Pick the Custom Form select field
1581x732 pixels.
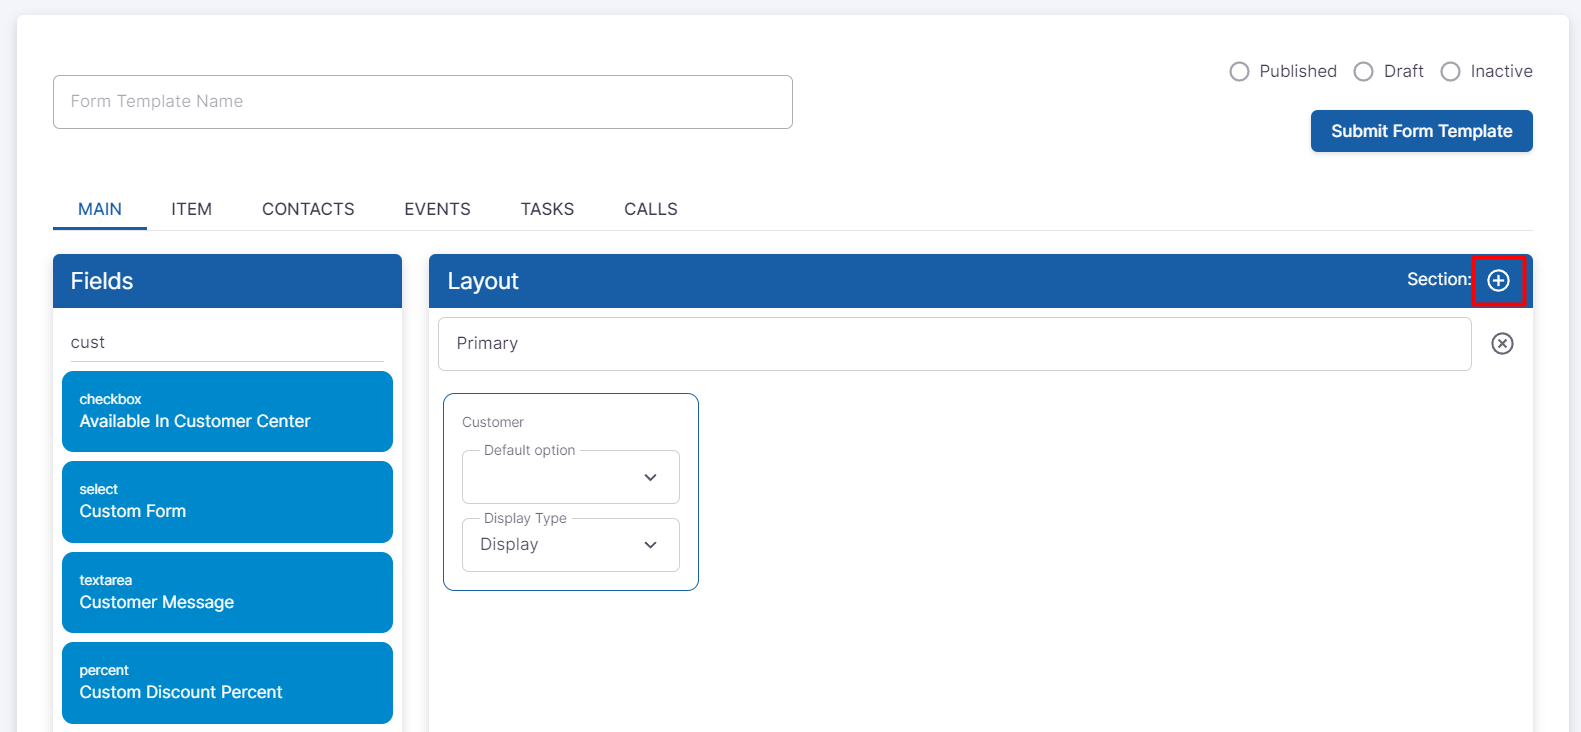point(227,502)
